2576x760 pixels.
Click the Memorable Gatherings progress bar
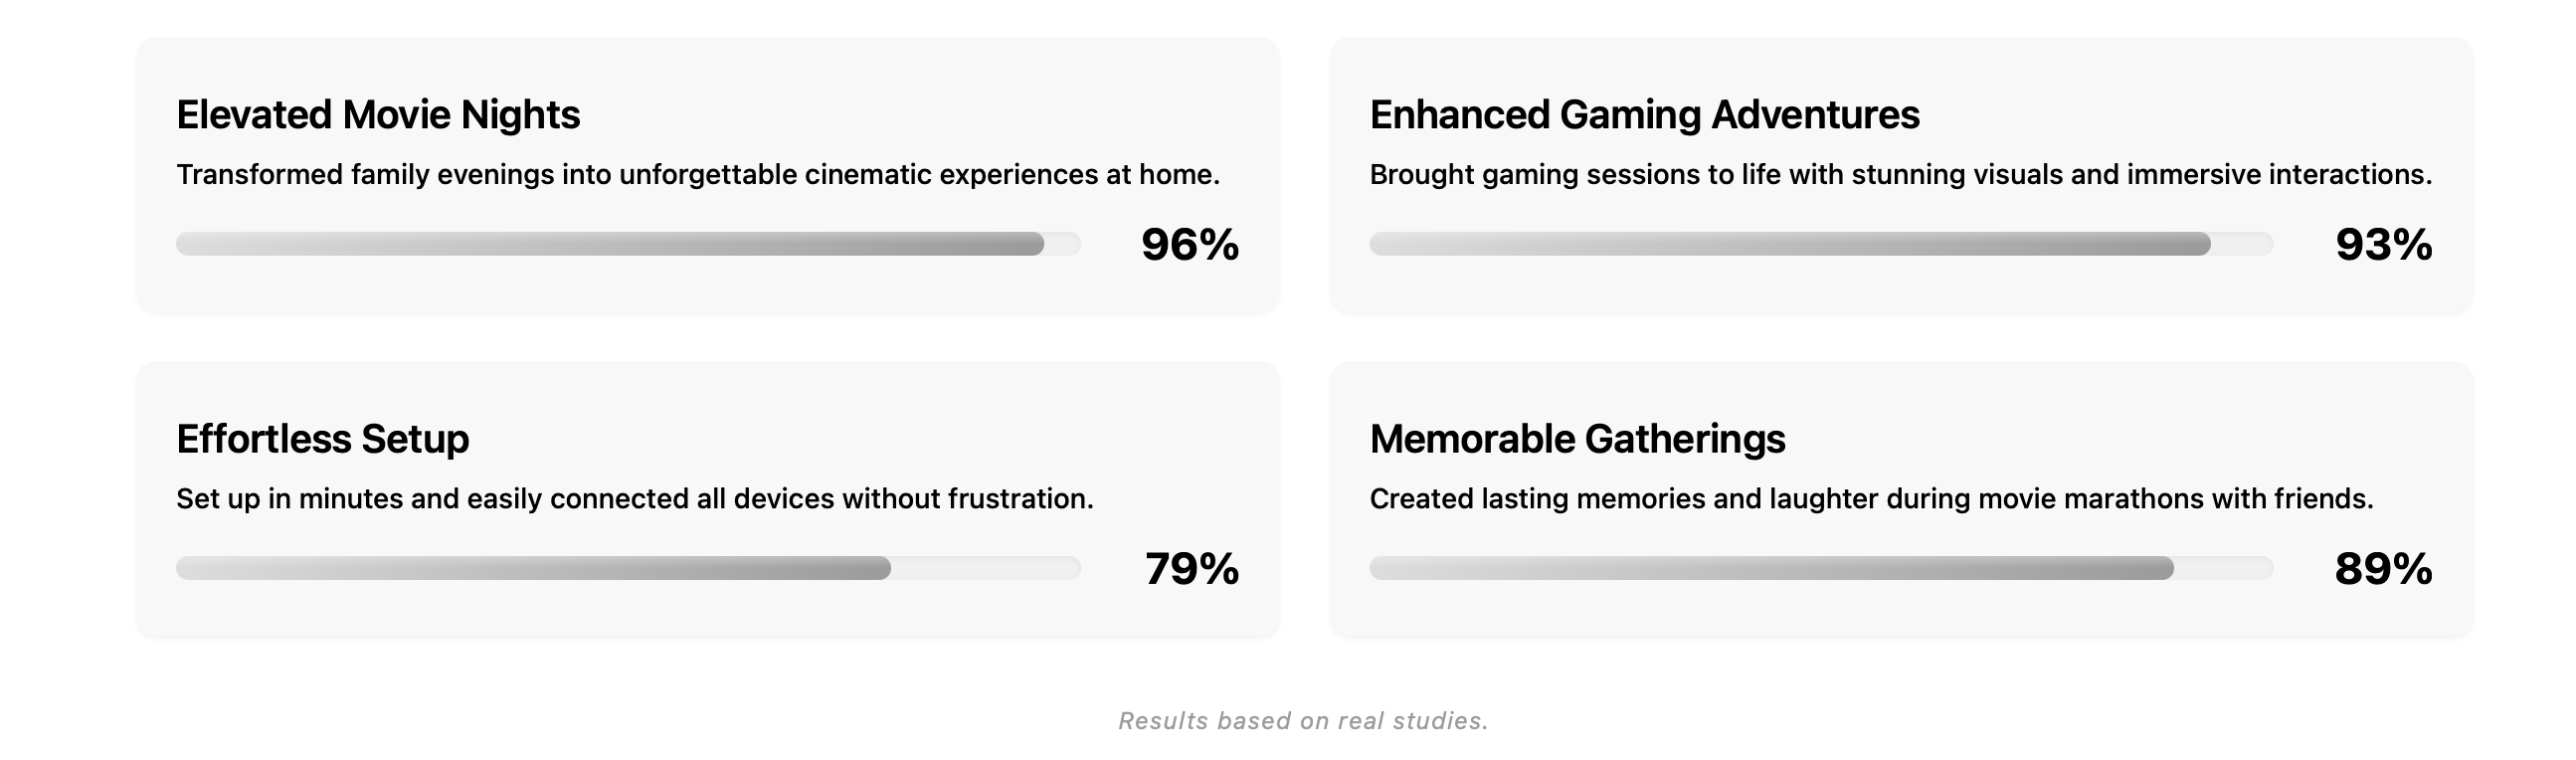[x=1820, y=568]
